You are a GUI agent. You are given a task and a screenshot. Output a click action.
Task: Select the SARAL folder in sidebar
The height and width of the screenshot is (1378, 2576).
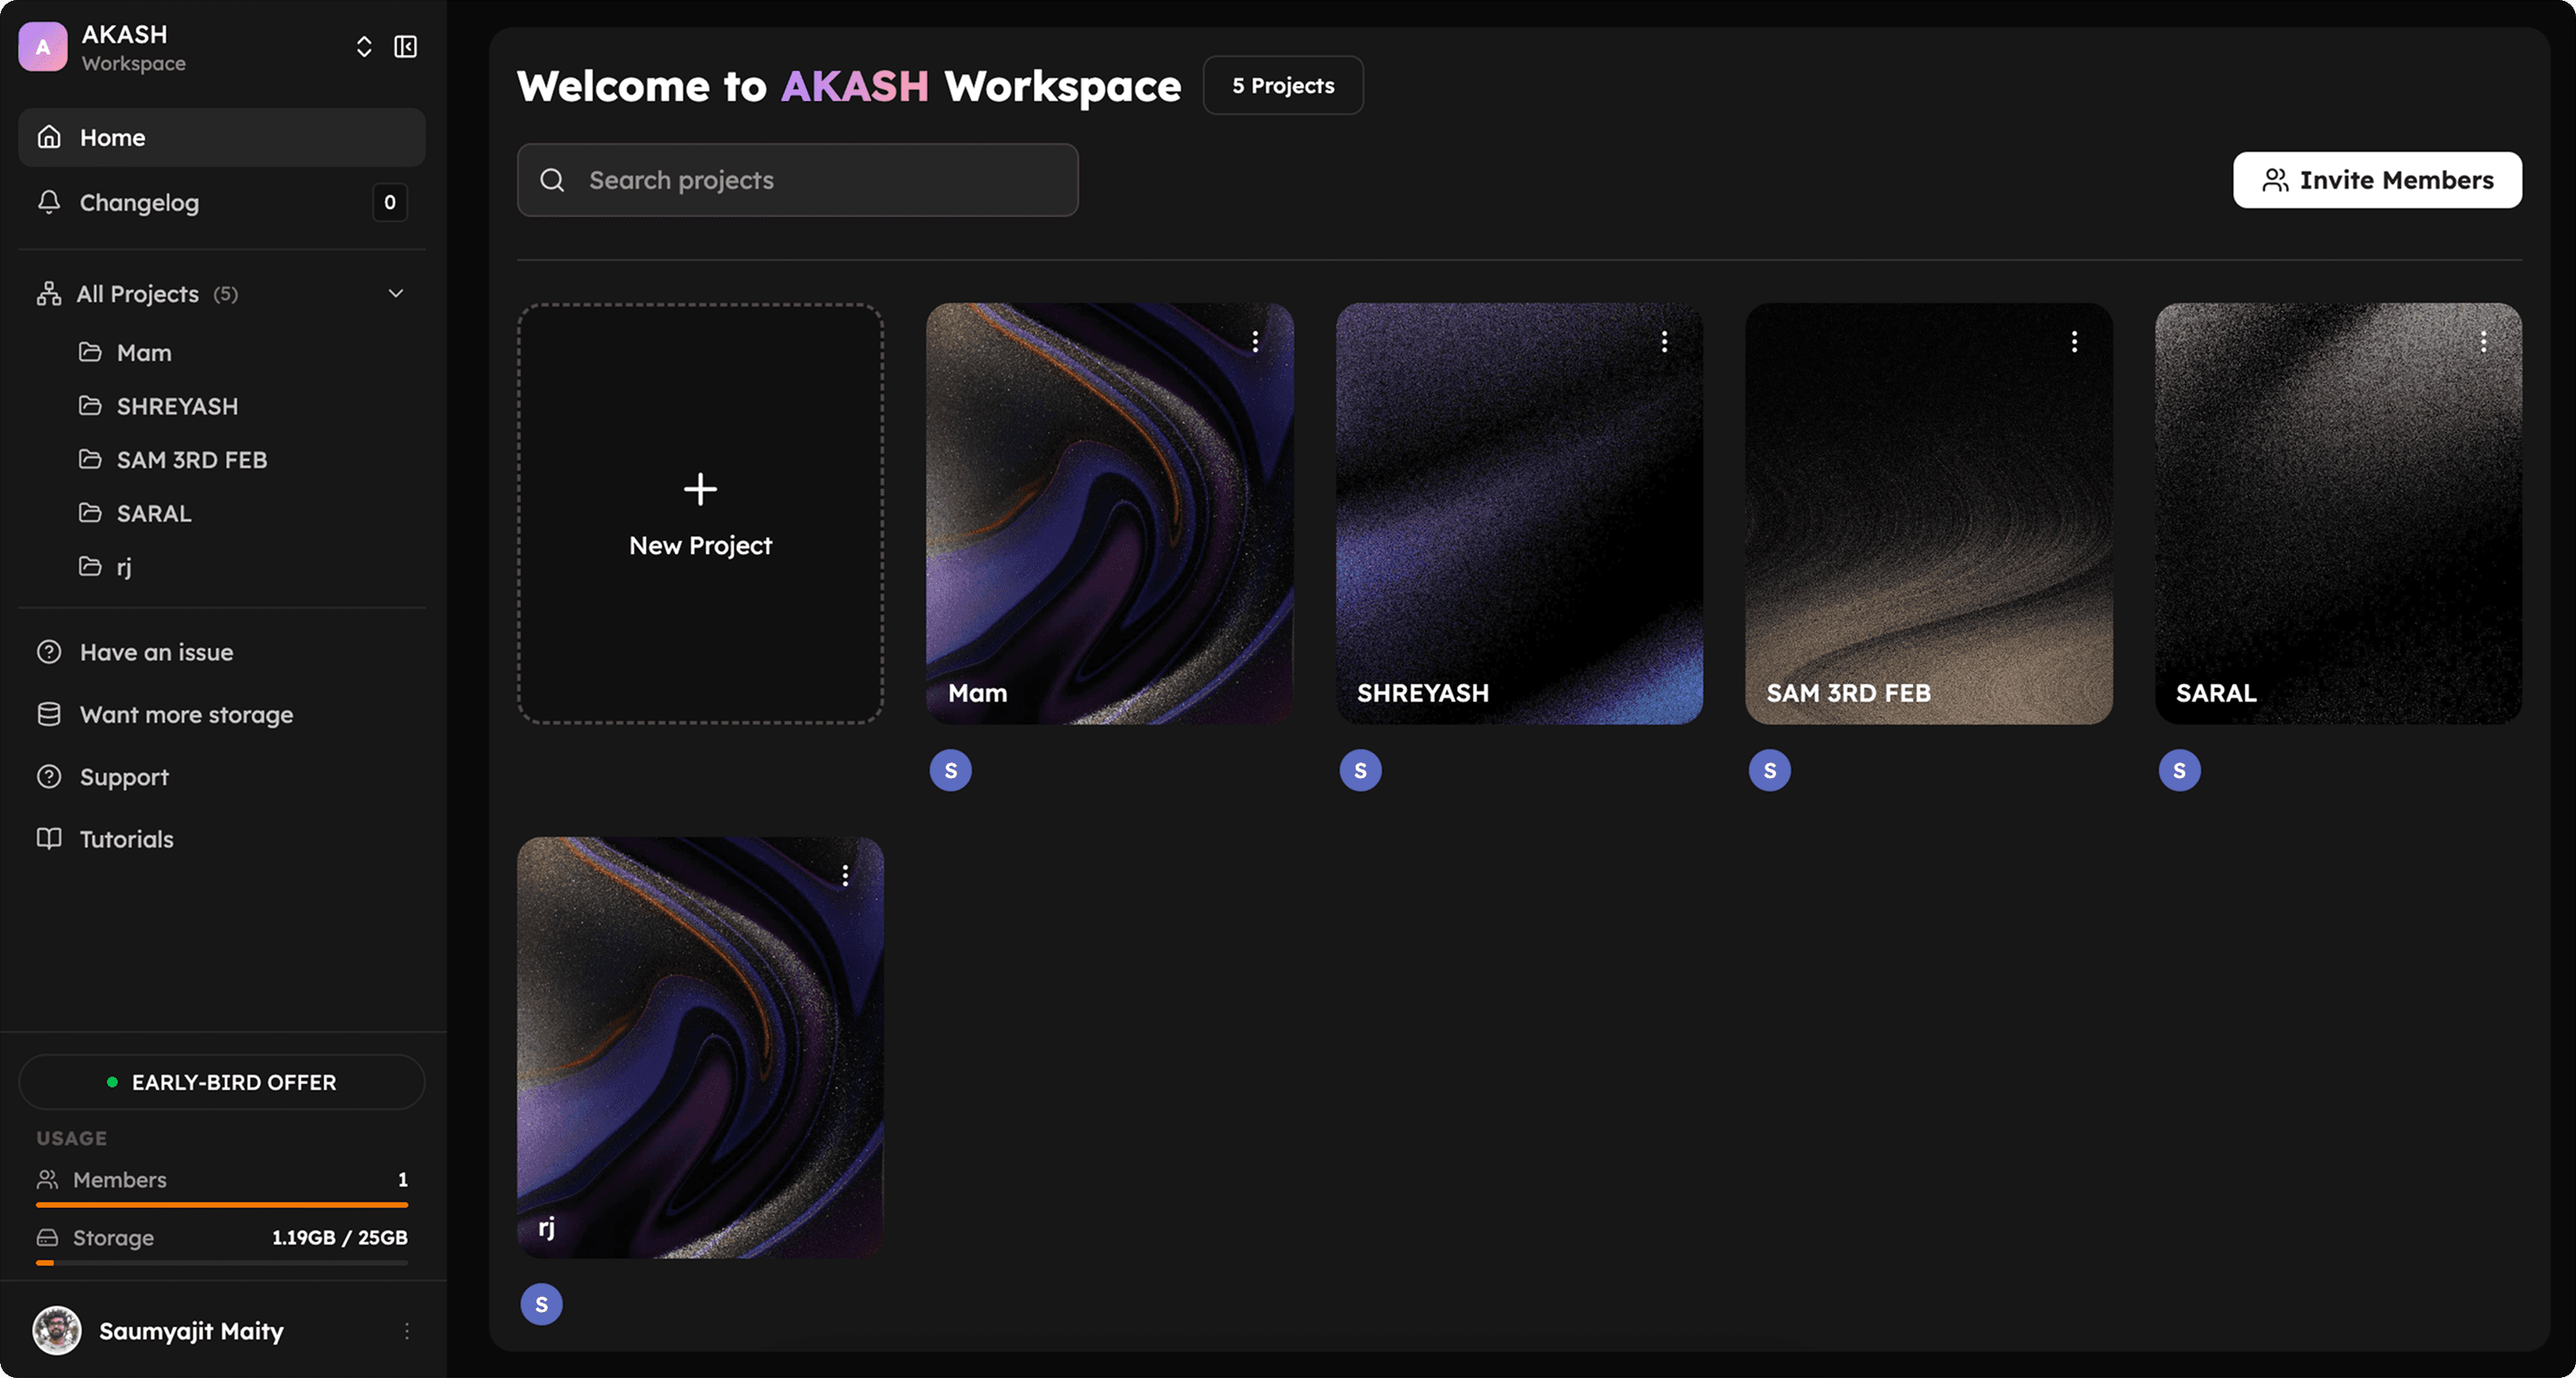(153, 514)
